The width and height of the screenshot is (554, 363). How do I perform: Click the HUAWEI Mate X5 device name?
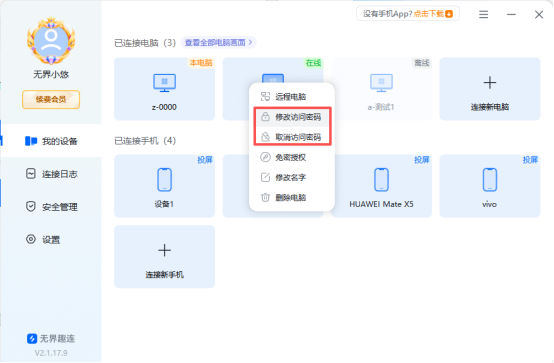coord(381,204)
